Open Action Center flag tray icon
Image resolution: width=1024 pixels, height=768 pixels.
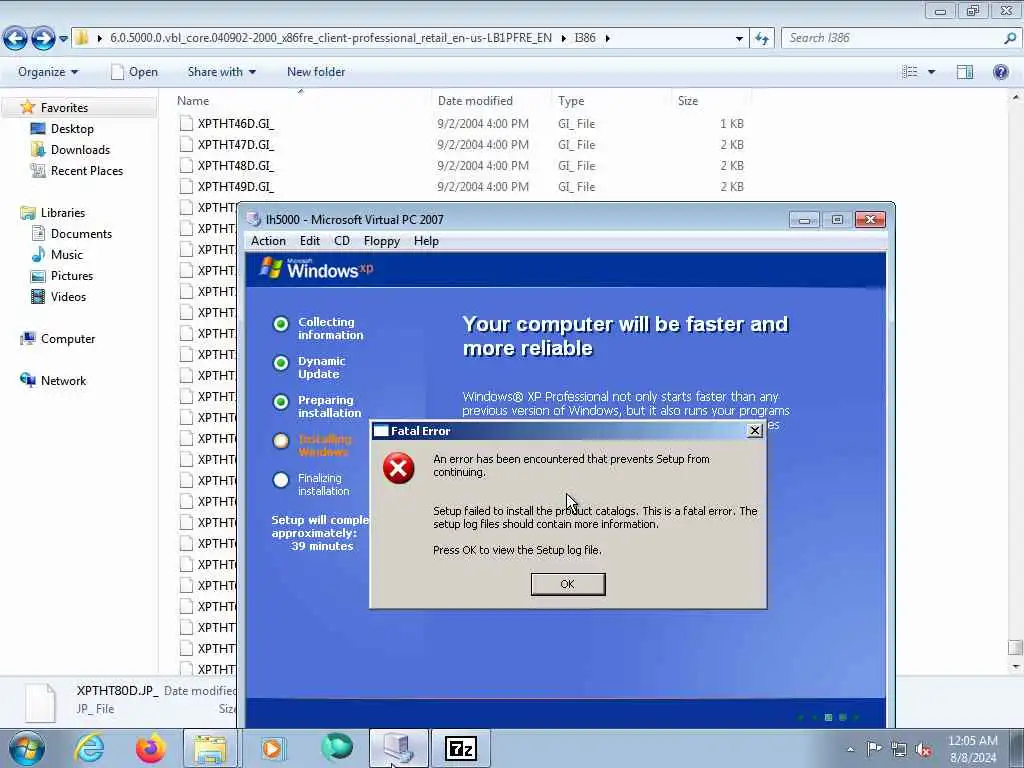pos(874,748)
